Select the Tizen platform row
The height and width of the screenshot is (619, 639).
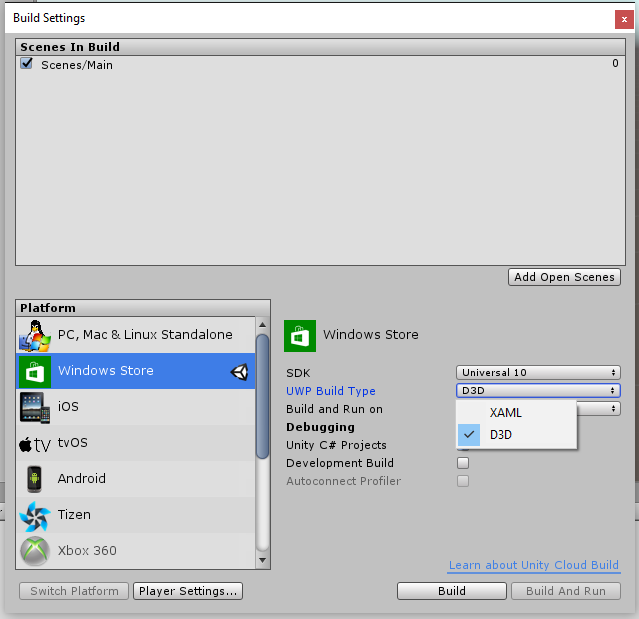(136, 515)
